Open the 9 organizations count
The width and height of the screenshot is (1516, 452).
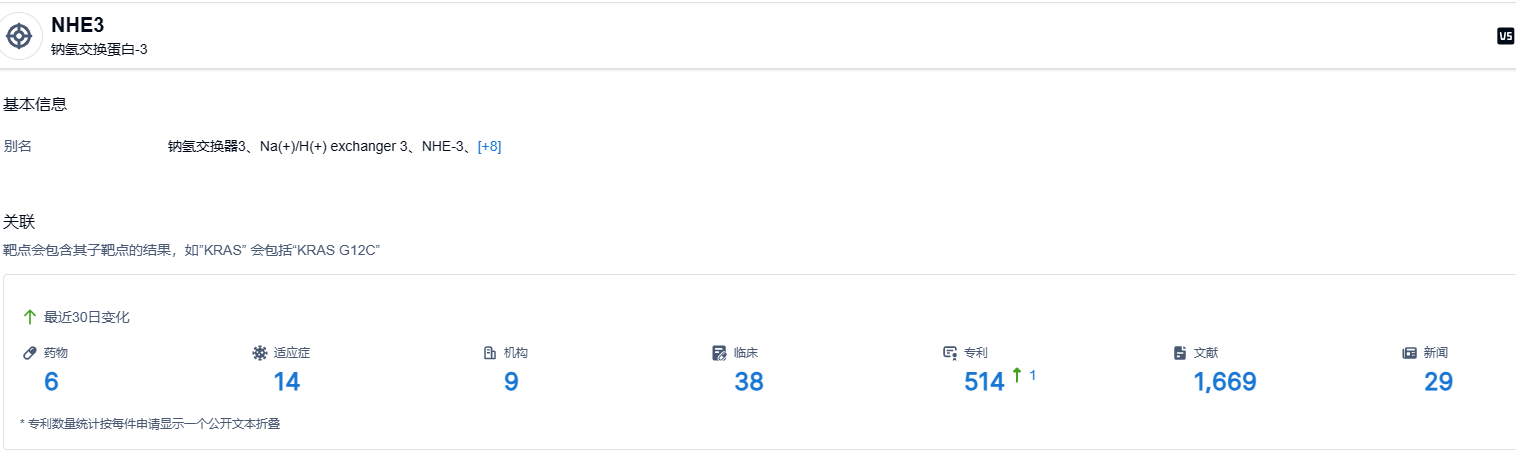pos(511,382)
